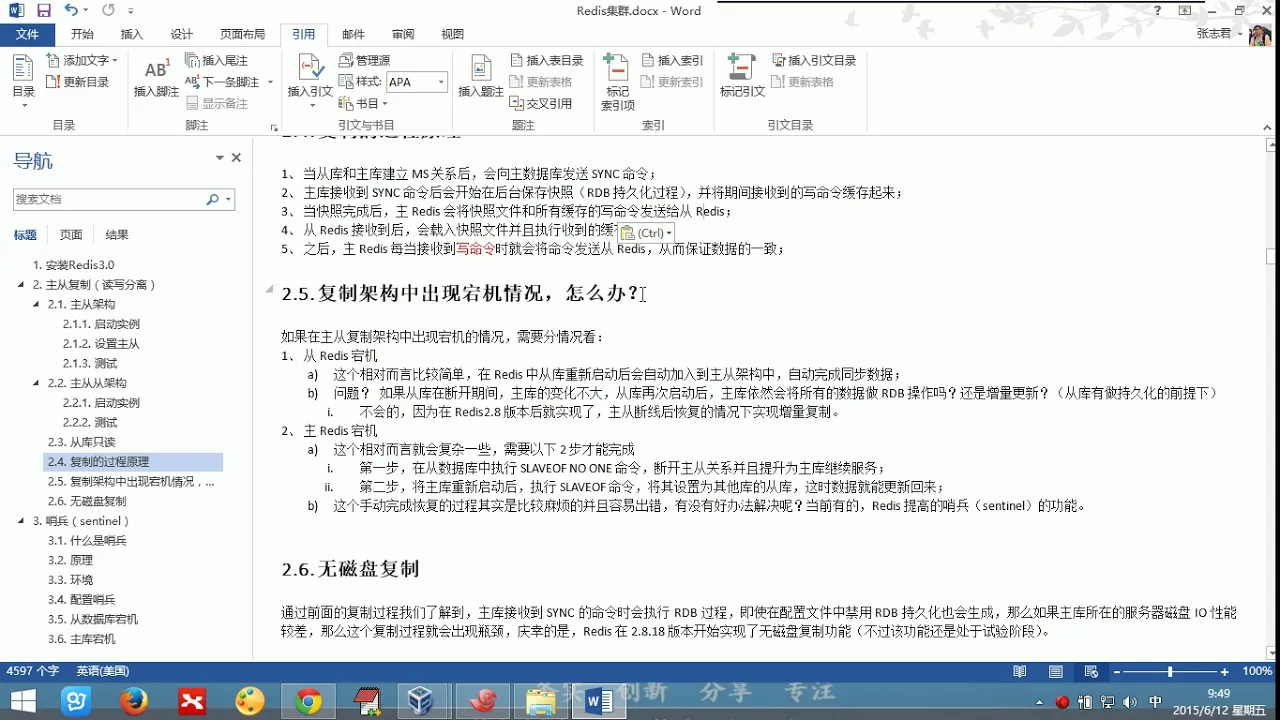Open the 书目 bibliography dropdown
Screen dimensions: 1280x720
click(x=364, y=103)
